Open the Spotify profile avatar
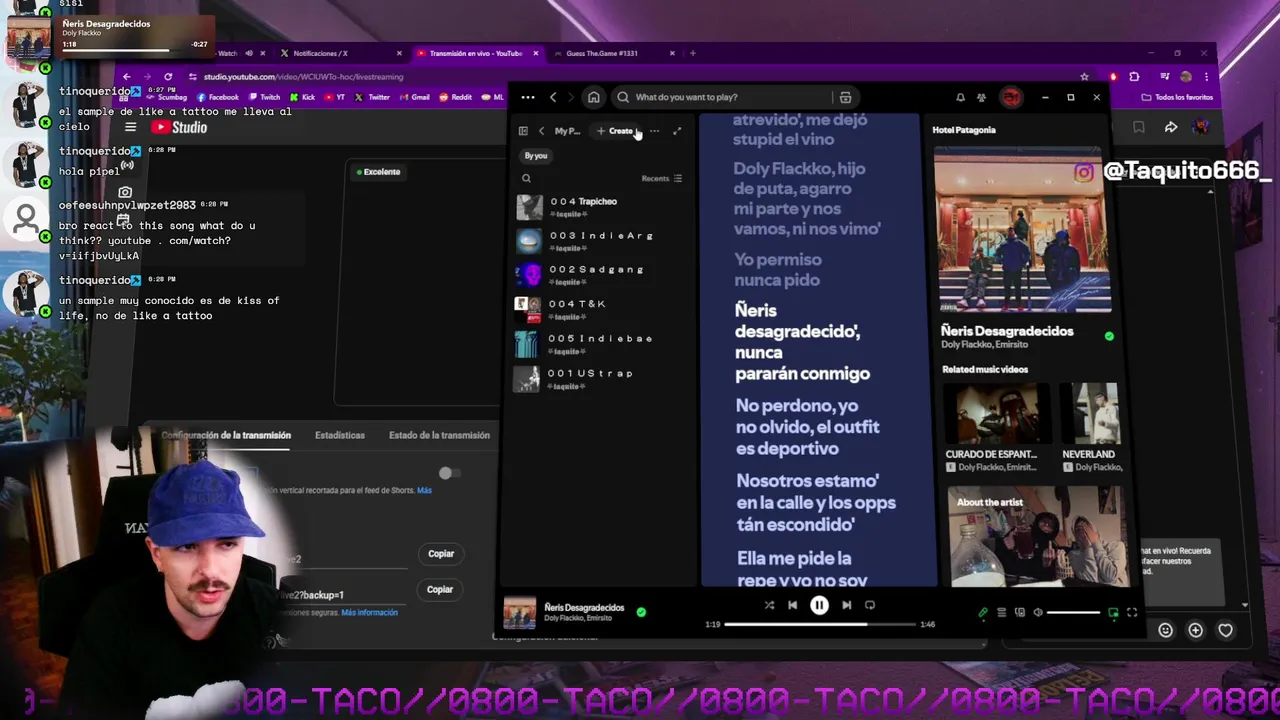Screen dimensions: 1280x720 1011,97
